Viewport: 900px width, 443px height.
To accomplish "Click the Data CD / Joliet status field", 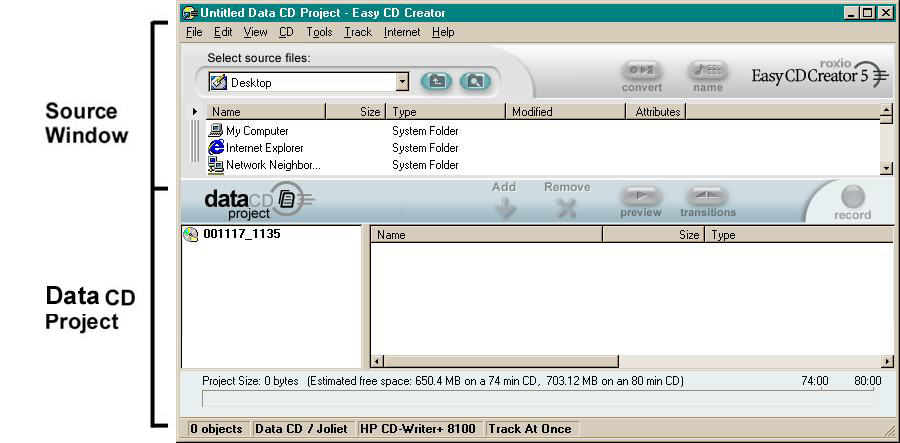I will pos(302,429).
